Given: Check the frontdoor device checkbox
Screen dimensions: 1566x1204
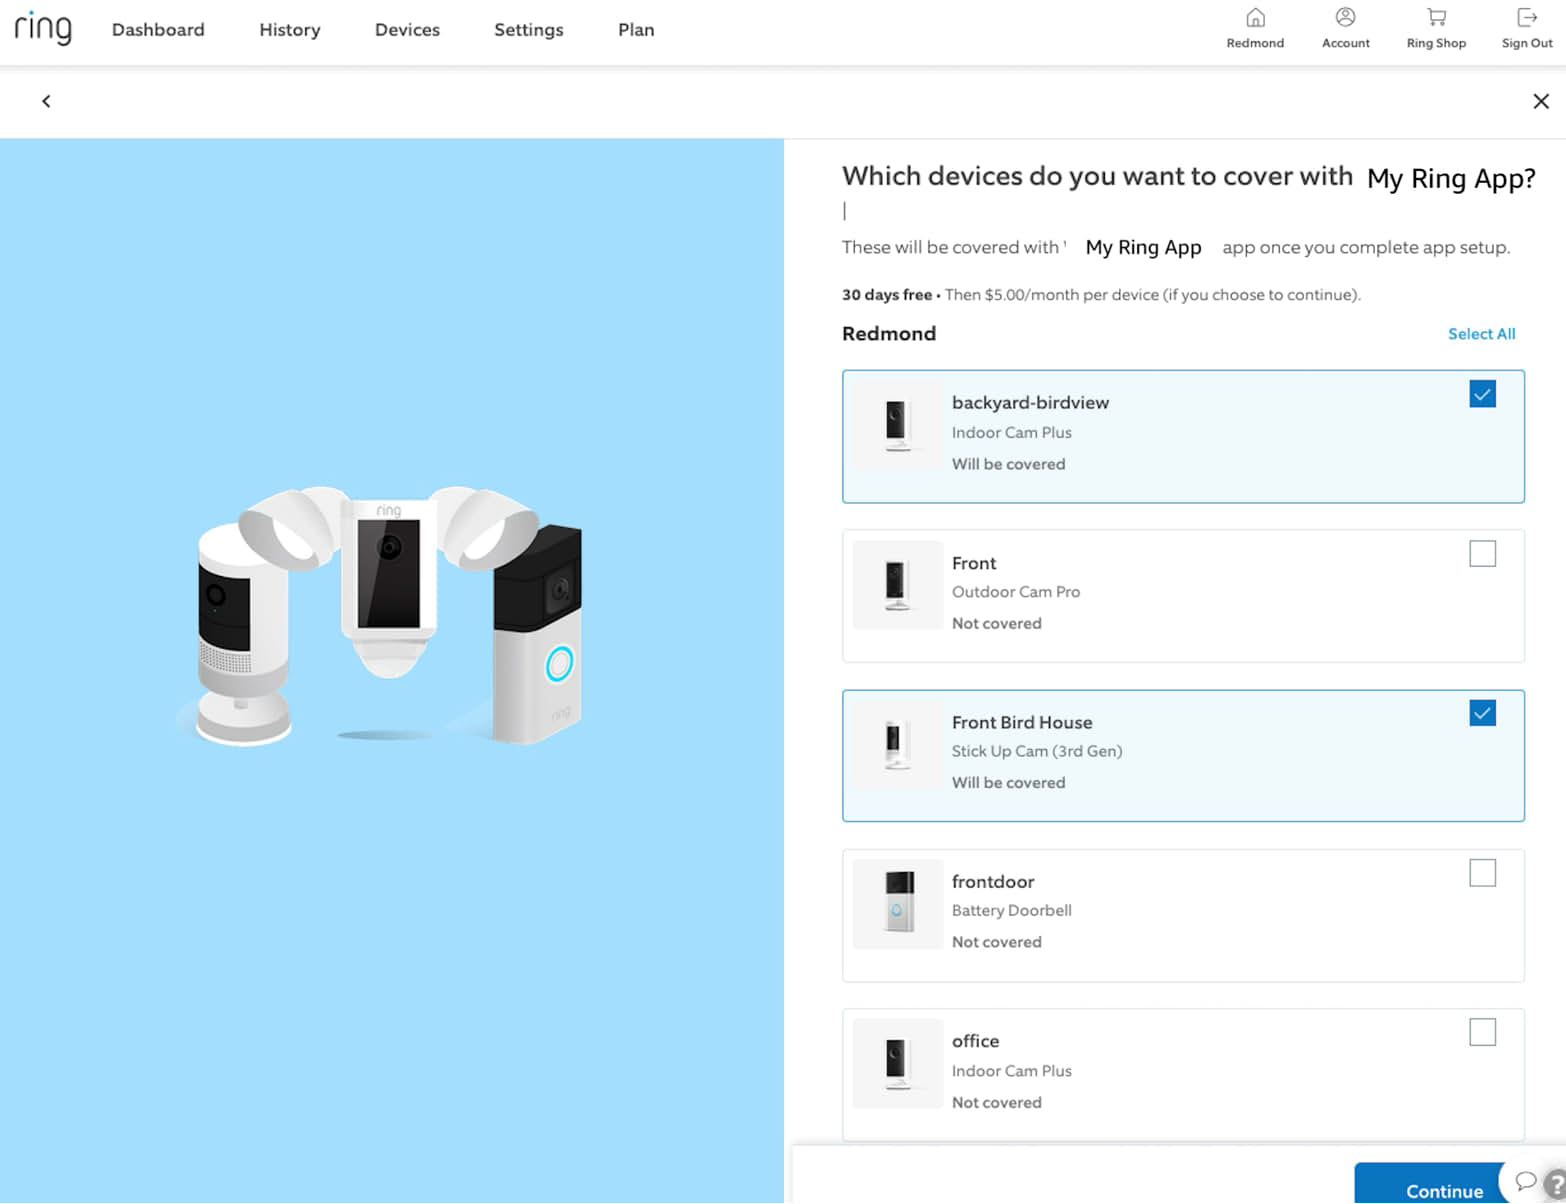Looking at the screenshot, I should (1482, 873).
